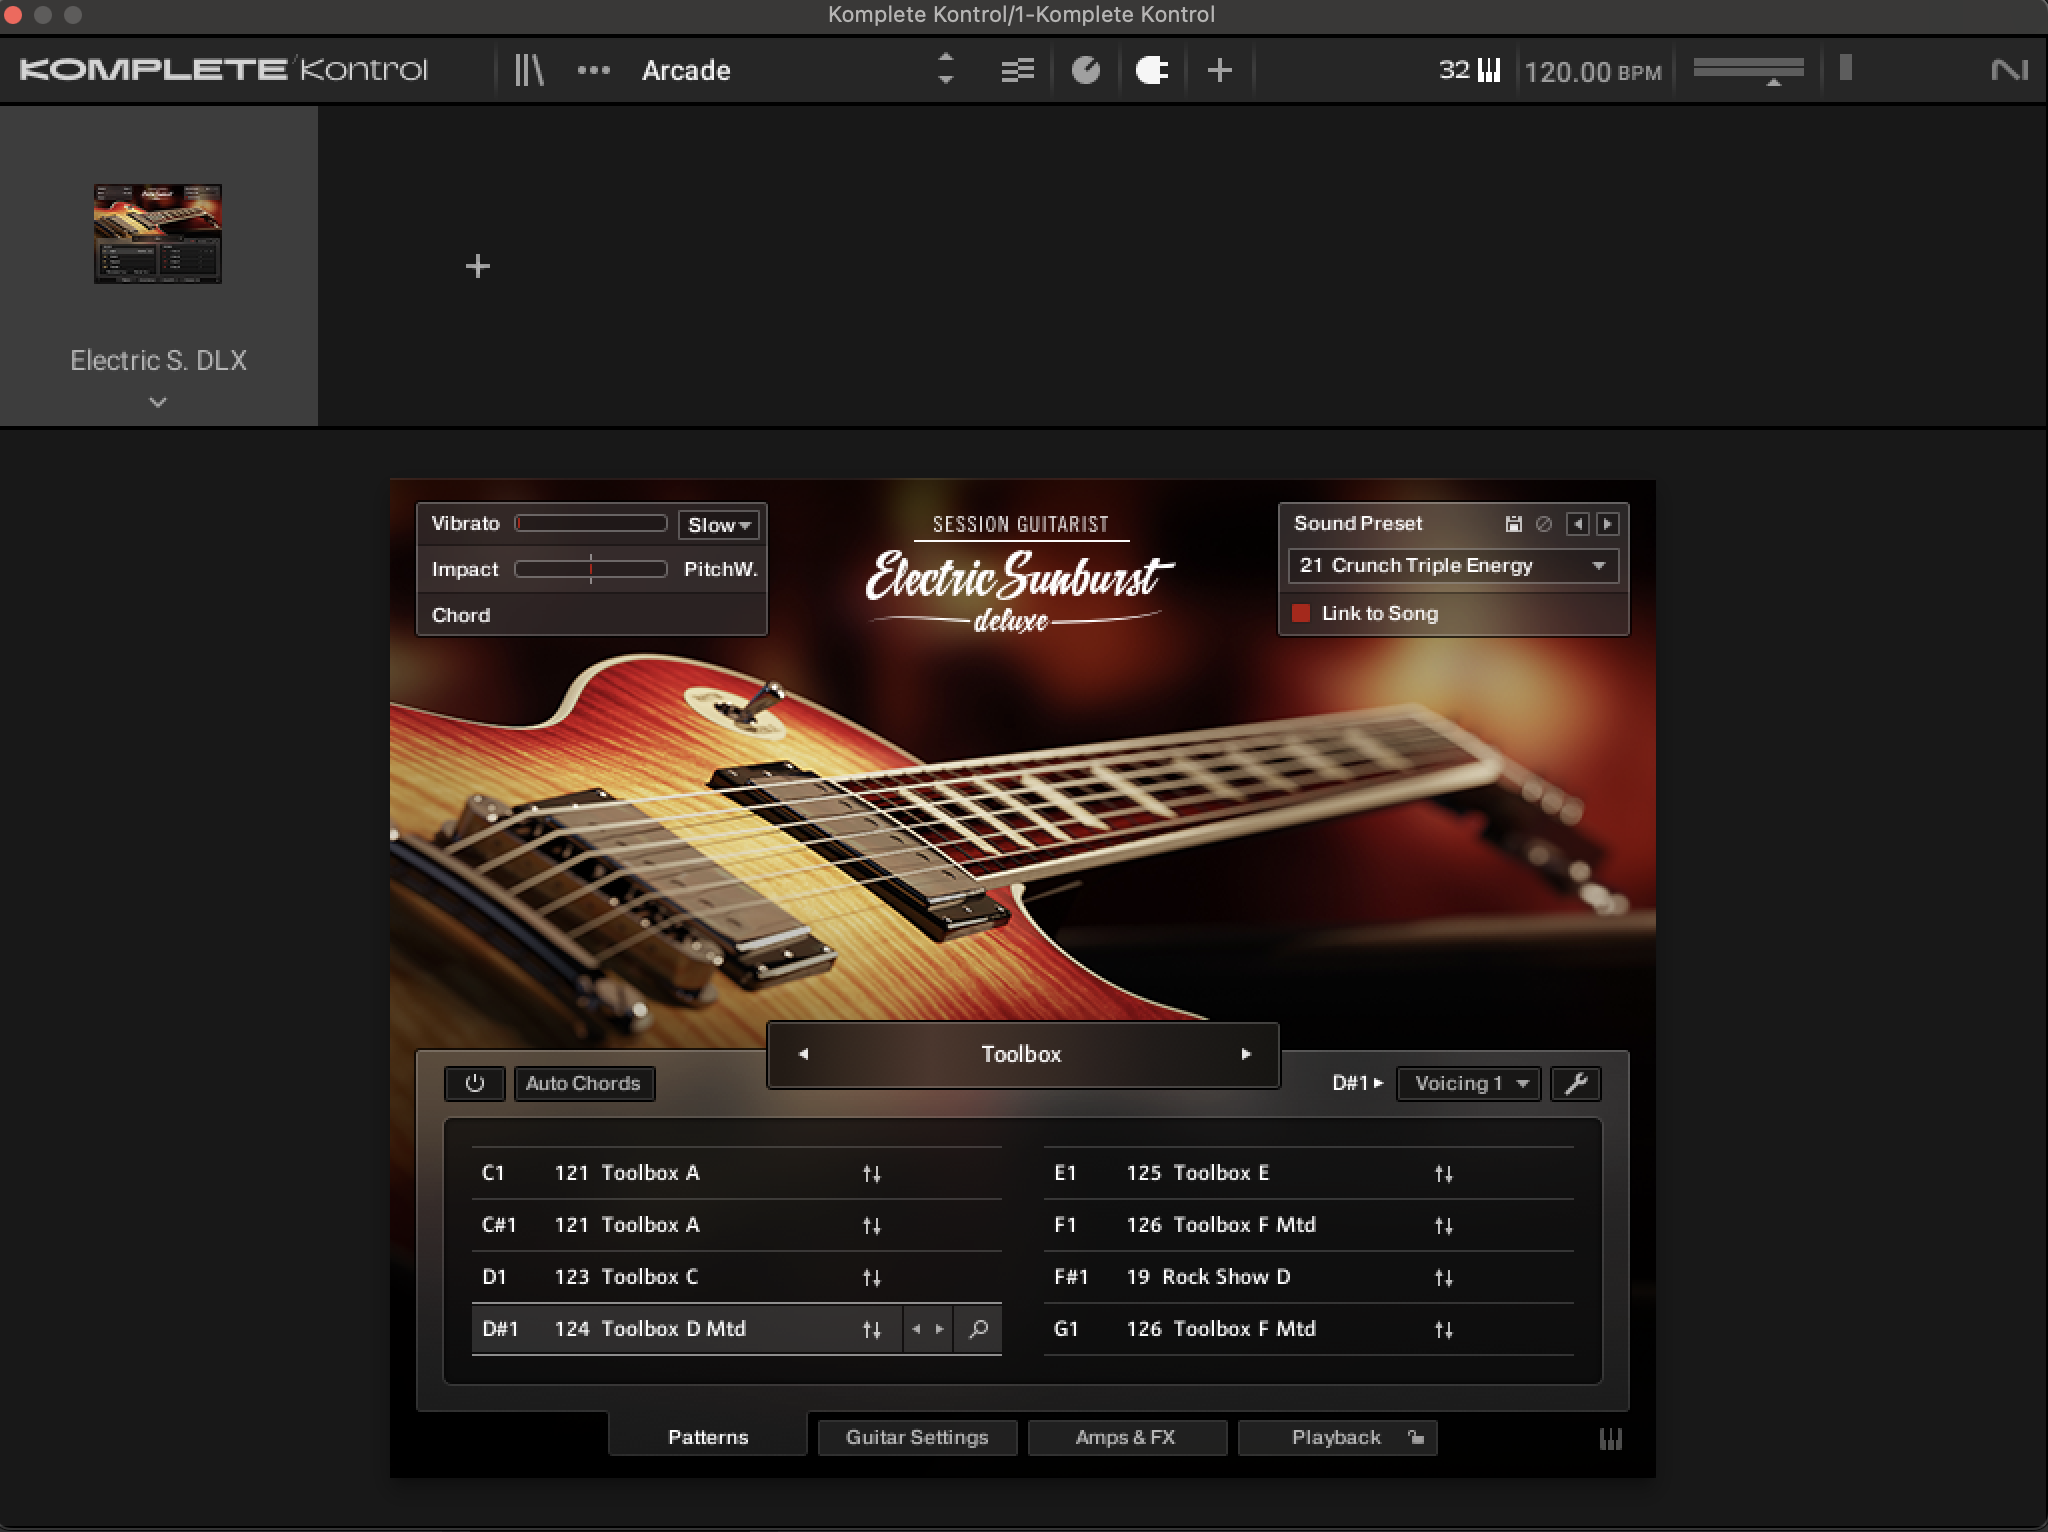Select next pattern on D#1 row
The image size is (2048, 1532).
pos(940,1329)
